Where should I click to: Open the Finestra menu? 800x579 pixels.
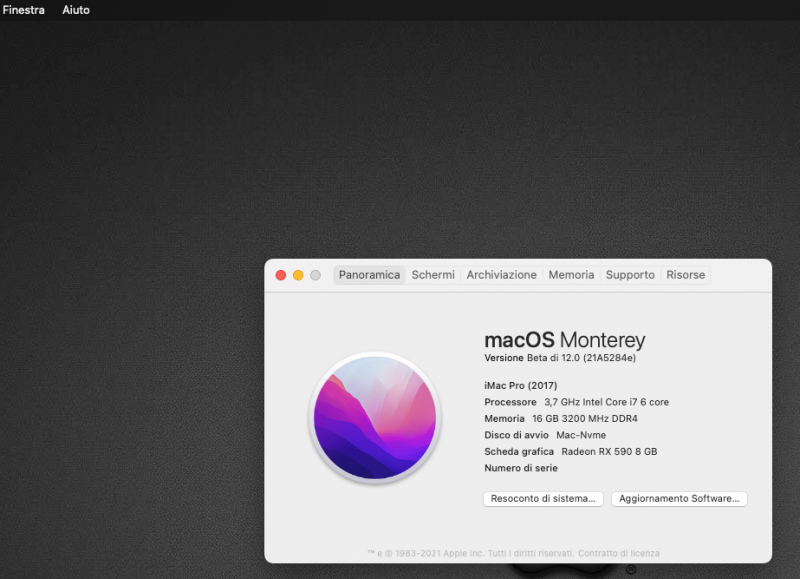coord(23,10)
